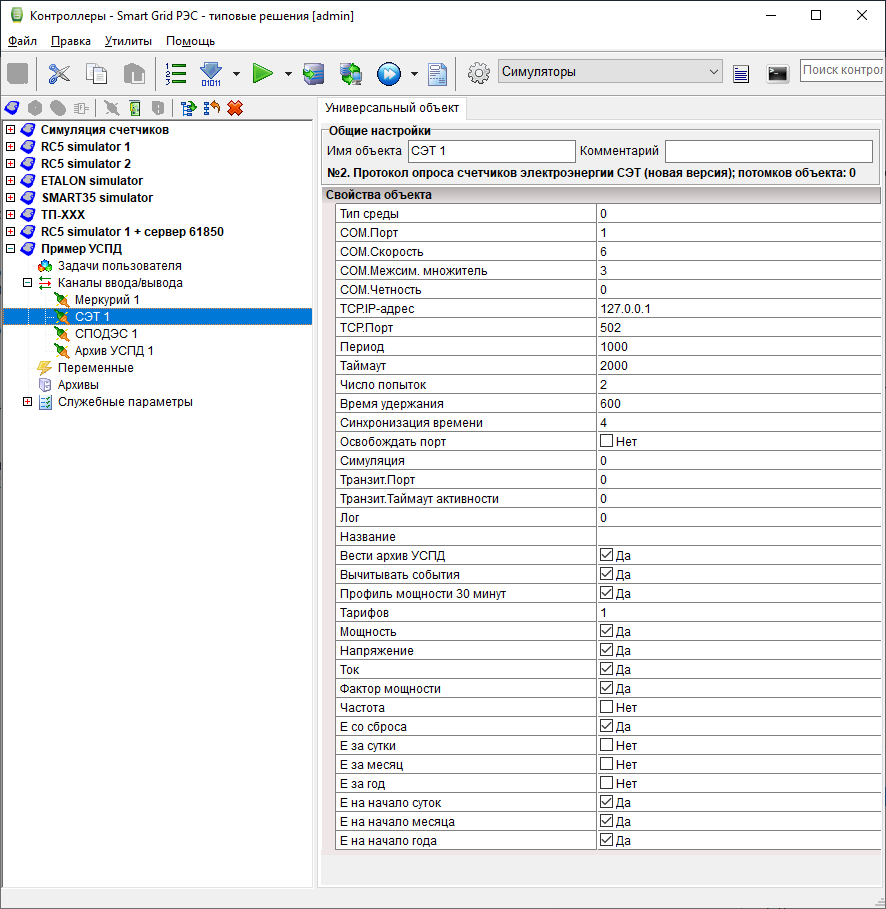Image resolution: width=886 pixels, height=909 pixels.
Task: Click the scissors cut icon in toolbar
Action: pyautogui.click(x=60, y=73)
